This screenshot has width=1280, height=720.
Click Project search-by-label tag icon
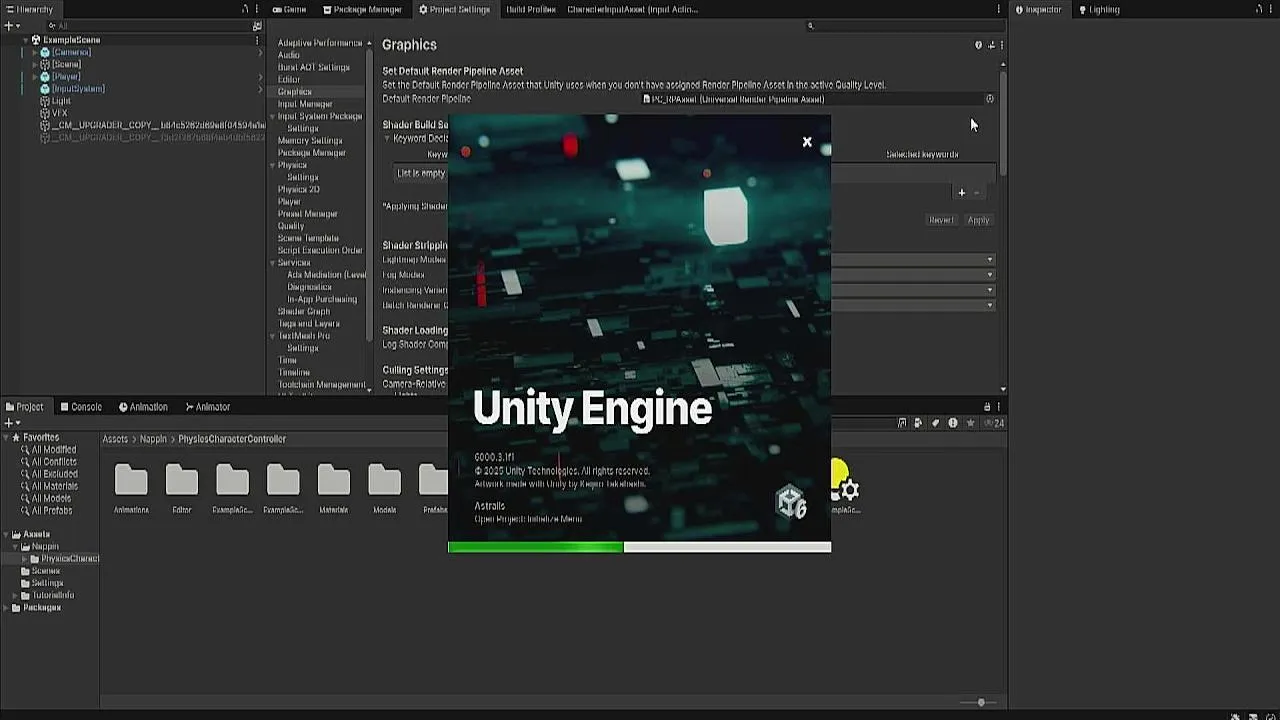[936, 423]
